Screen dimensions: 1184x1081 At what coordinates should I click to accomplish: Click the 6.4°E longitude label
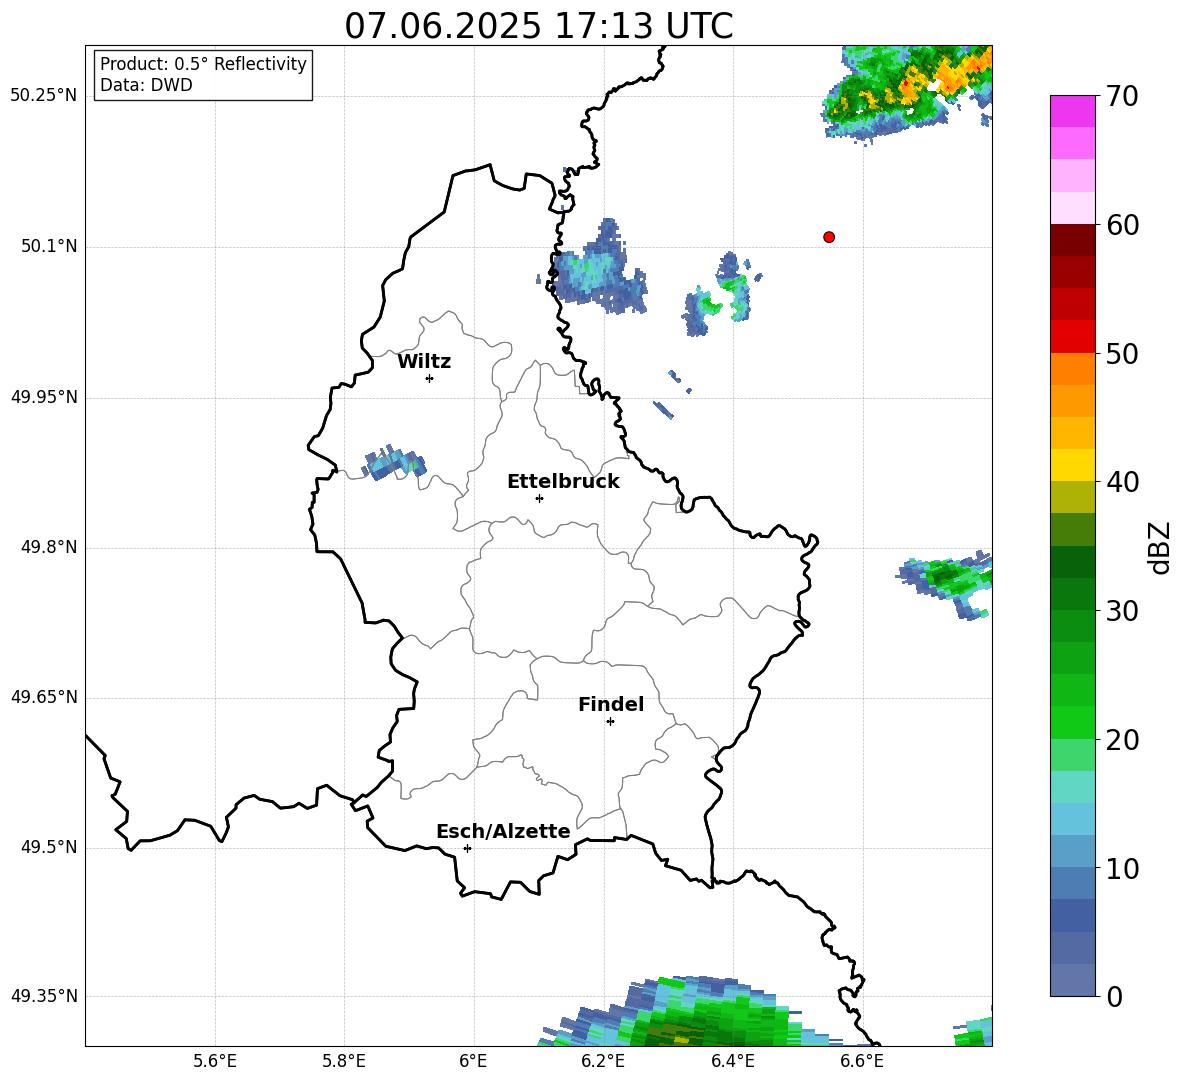pos(732,1061)
